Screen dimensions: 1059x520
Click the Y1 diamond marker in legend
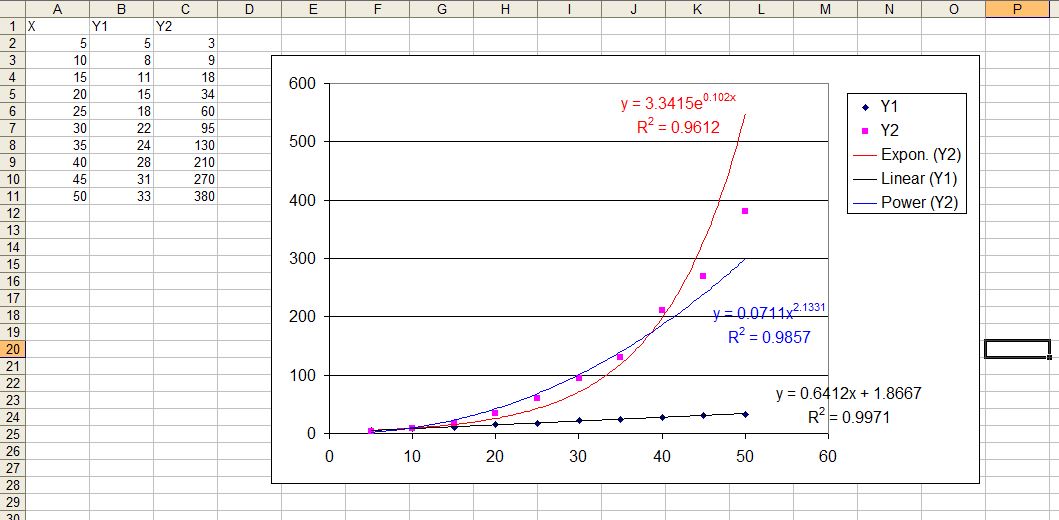point(865,107)
